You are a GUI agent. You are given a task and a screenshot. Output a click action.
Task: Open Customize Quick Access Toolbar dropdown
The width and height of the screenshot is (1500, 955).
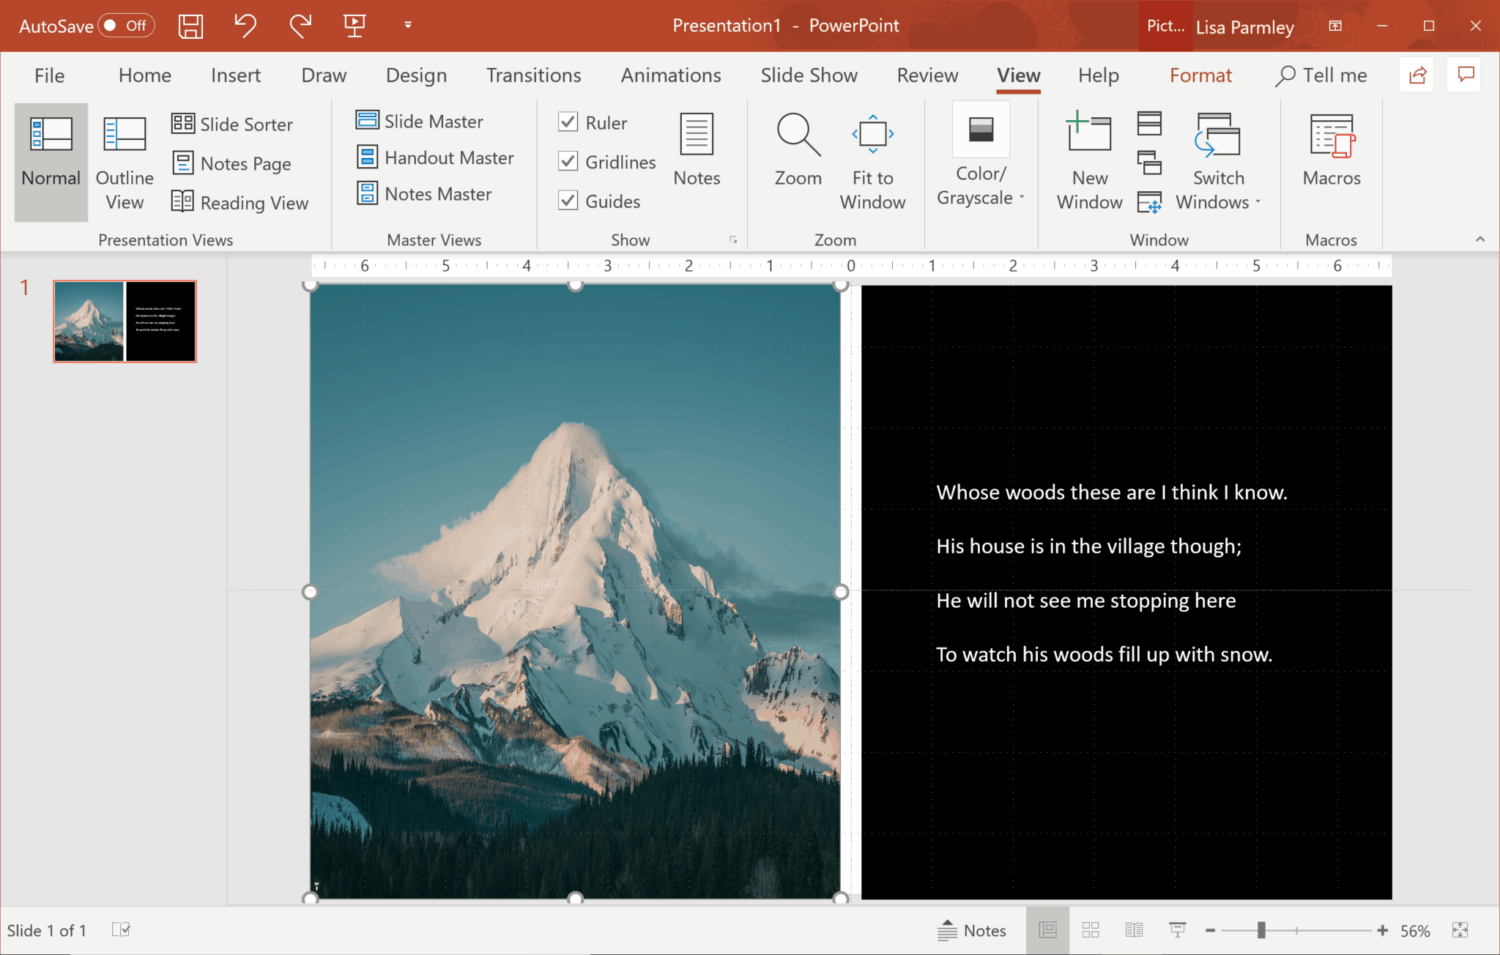point(408,25)
